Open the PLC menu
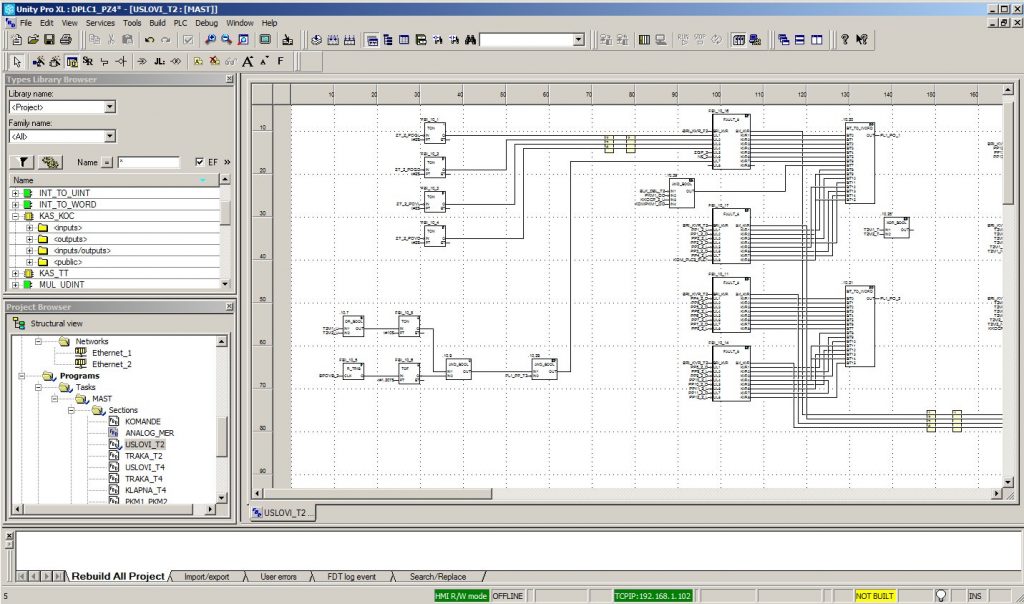 (x=182, y=22)
